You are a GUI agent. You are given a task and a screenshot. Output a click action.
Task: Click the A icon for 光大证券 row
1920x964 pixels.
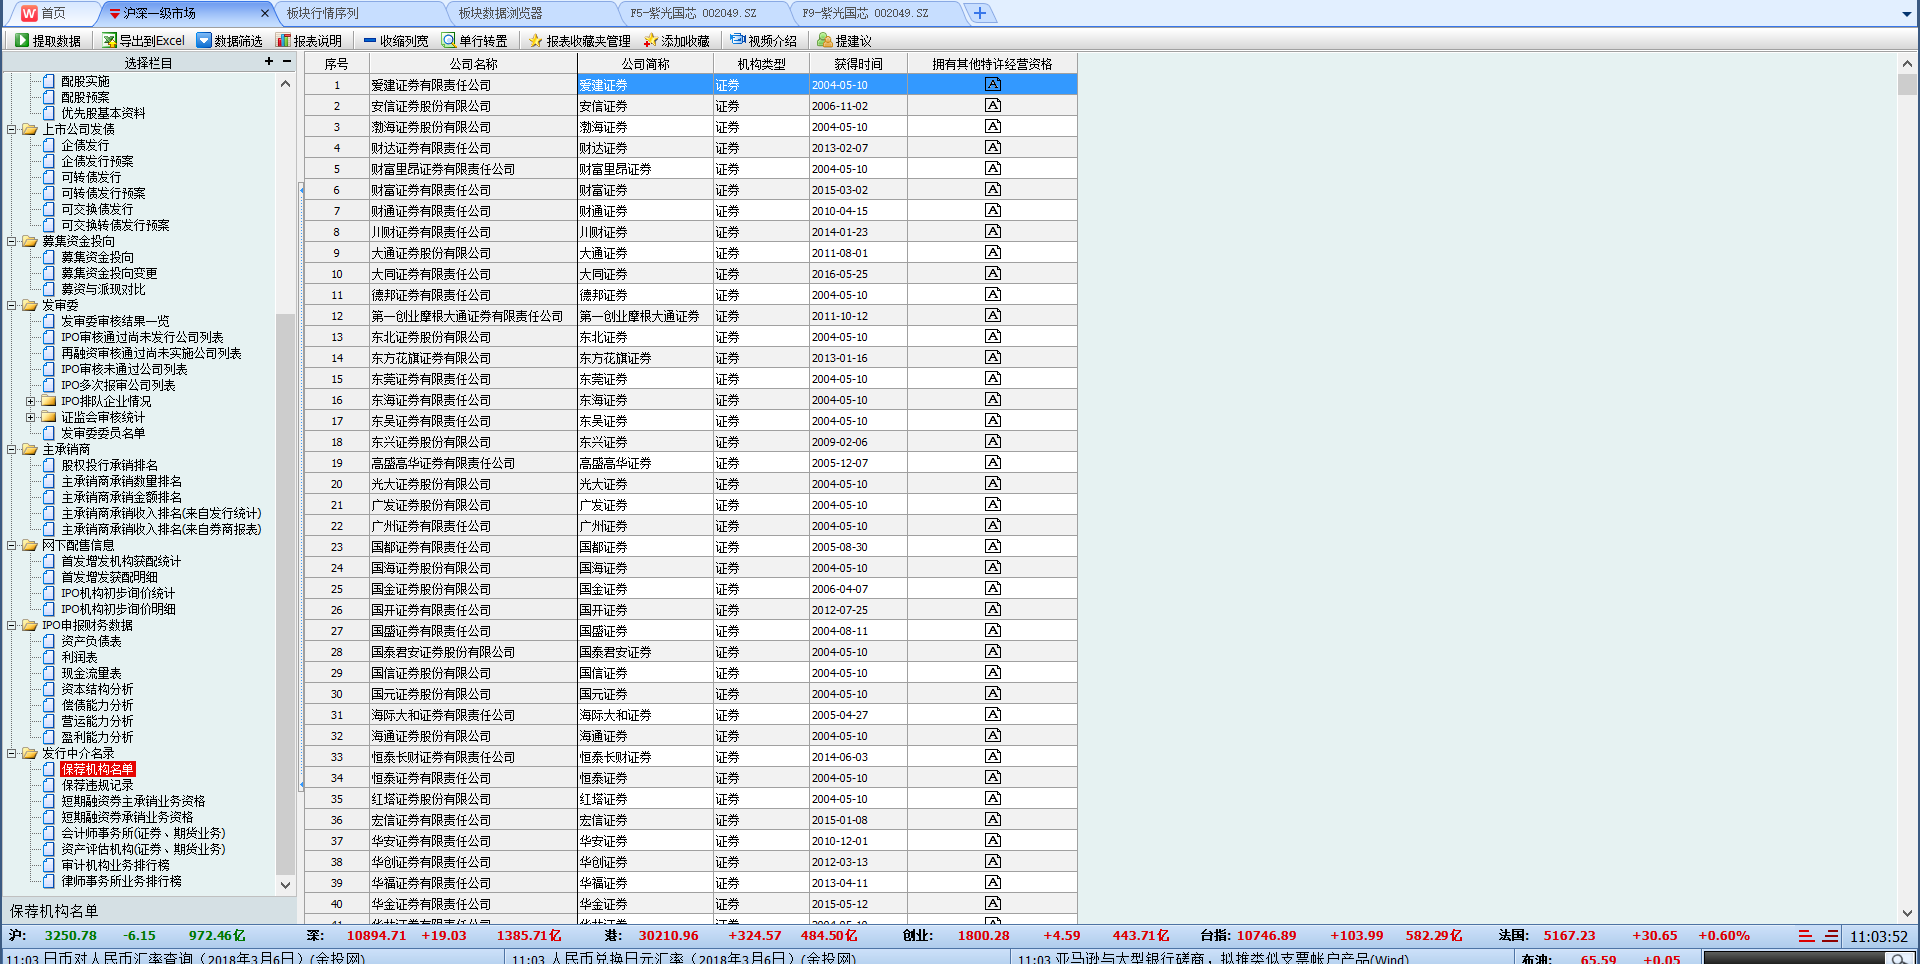point(993,484)
